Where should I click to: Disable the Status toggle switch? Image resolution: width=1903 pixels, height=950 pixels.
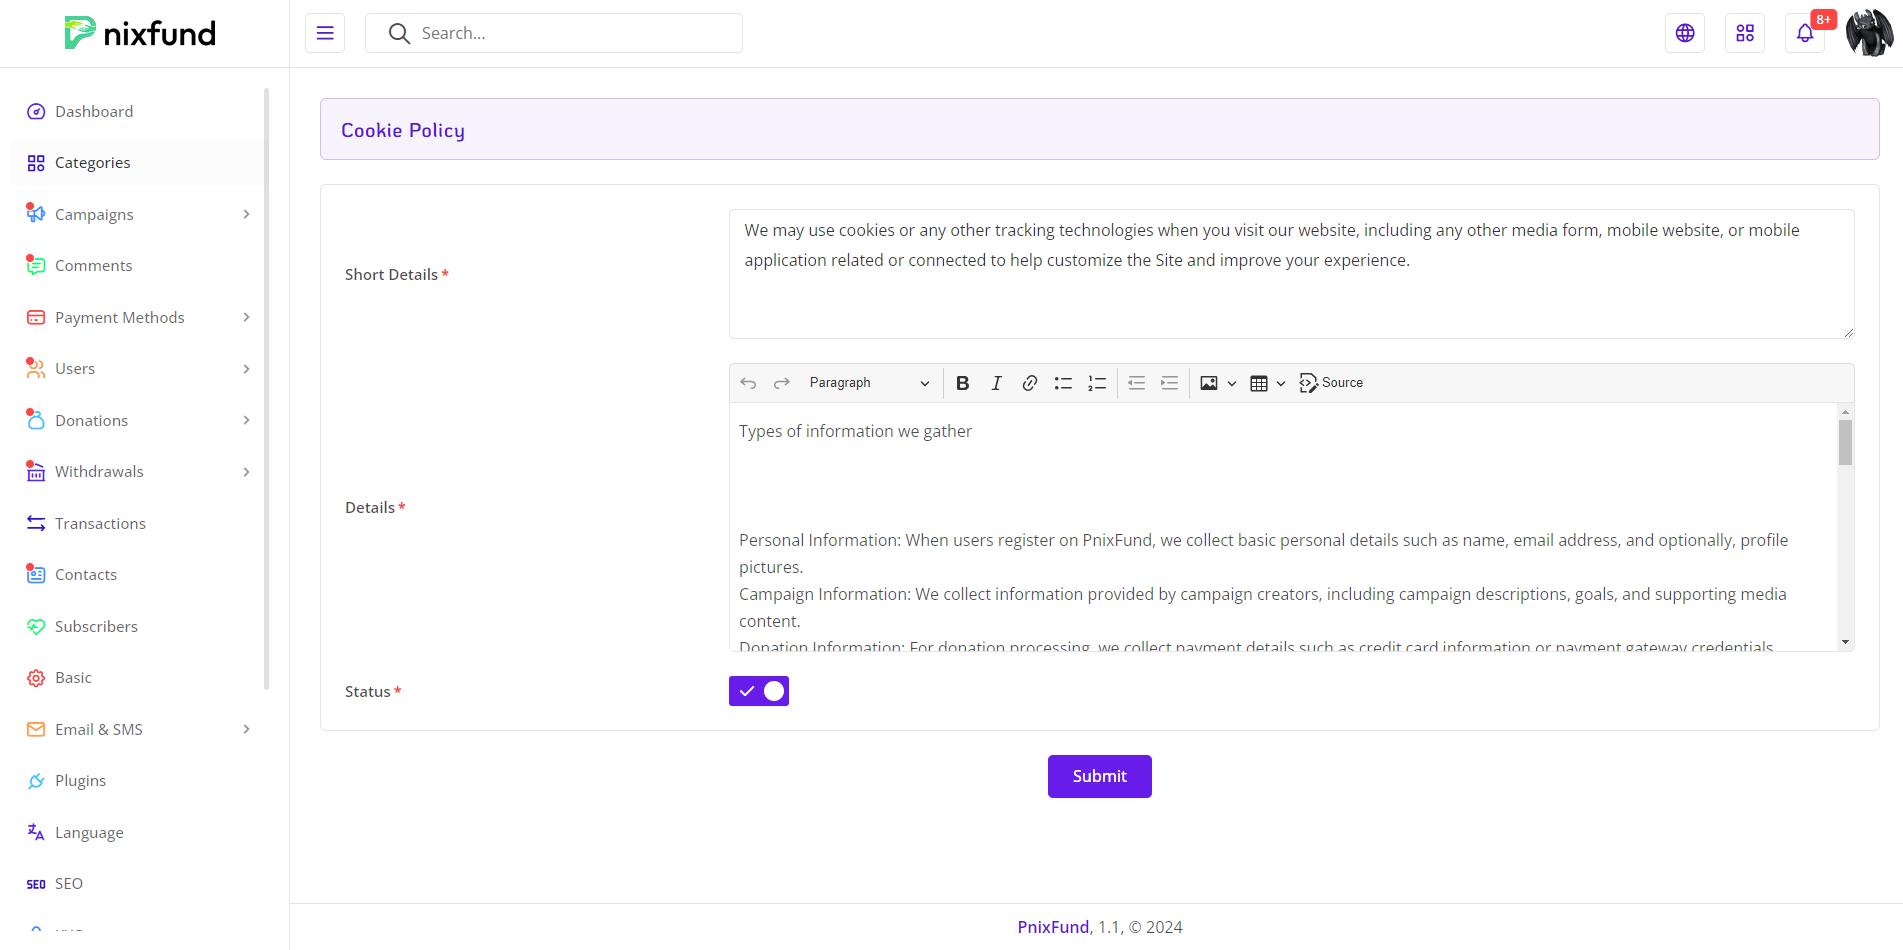[759, 691]
